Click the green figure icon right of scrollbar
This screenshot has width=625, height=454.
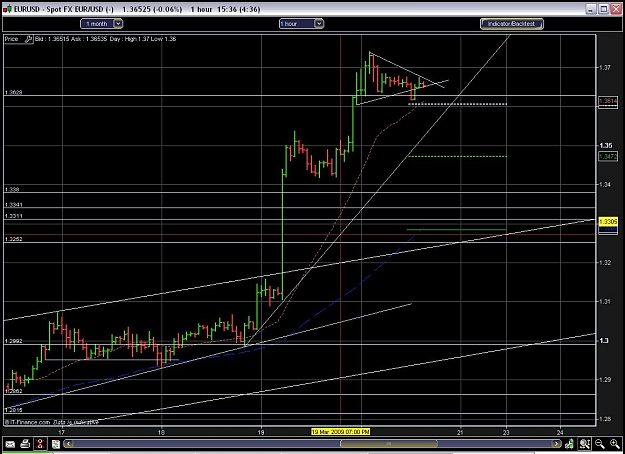(570, 444)
